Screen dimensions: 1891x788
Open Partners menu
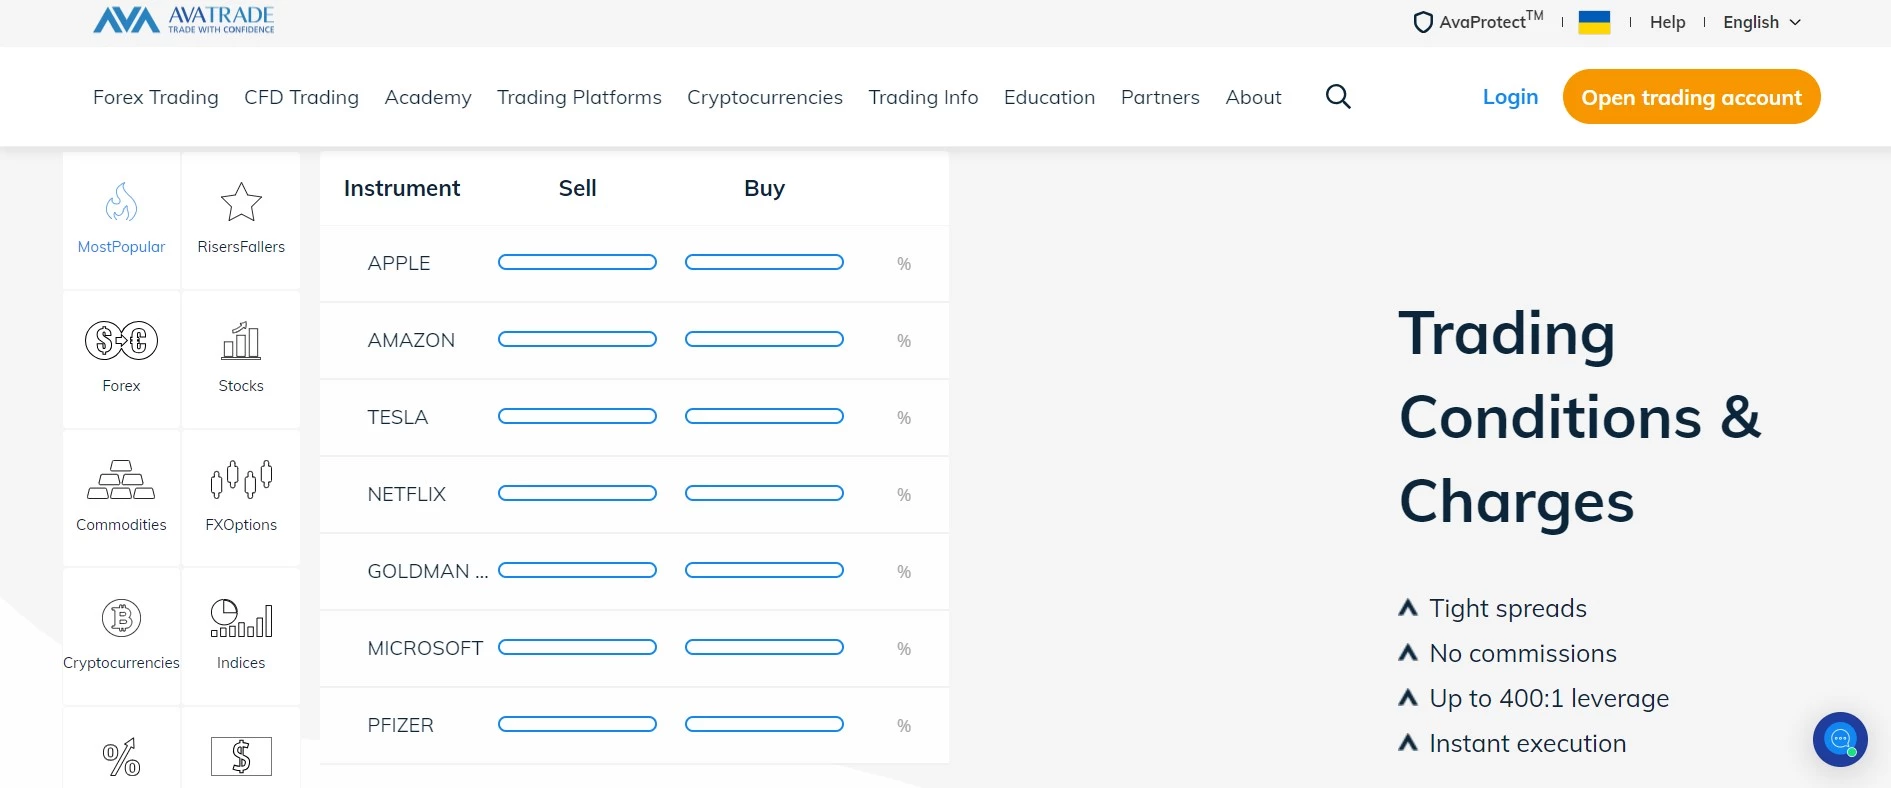(1160, 97)
